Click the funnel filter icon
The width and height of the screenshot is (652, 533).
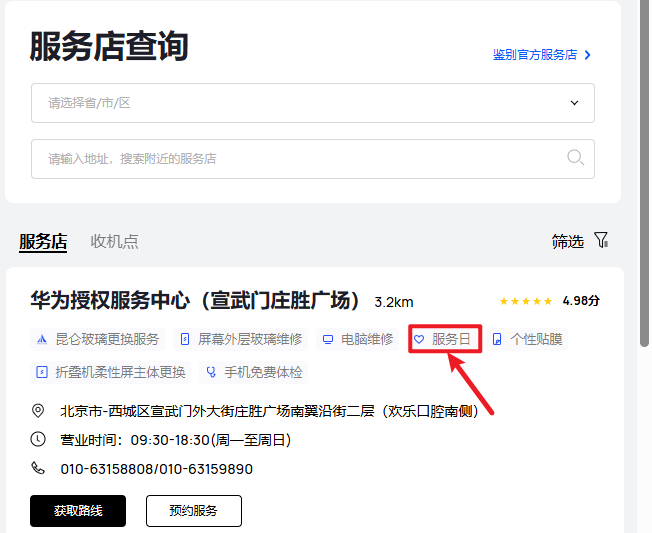click(x=601, y=240)
